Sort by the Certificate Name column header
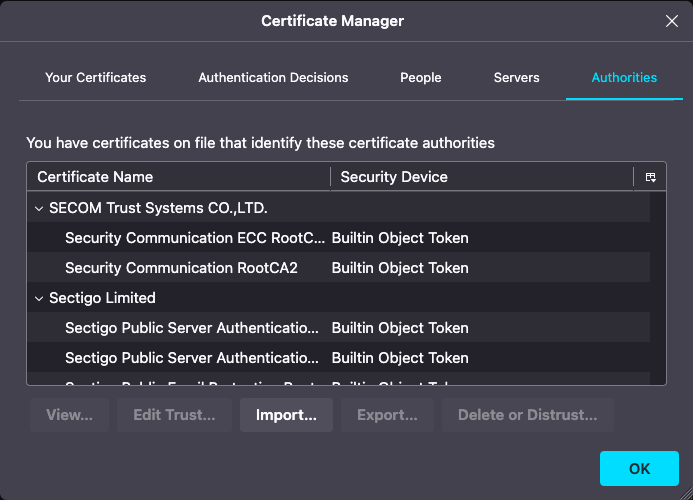Image resolution: width=693 pixels, height=500 pixels. pos(180,177)
